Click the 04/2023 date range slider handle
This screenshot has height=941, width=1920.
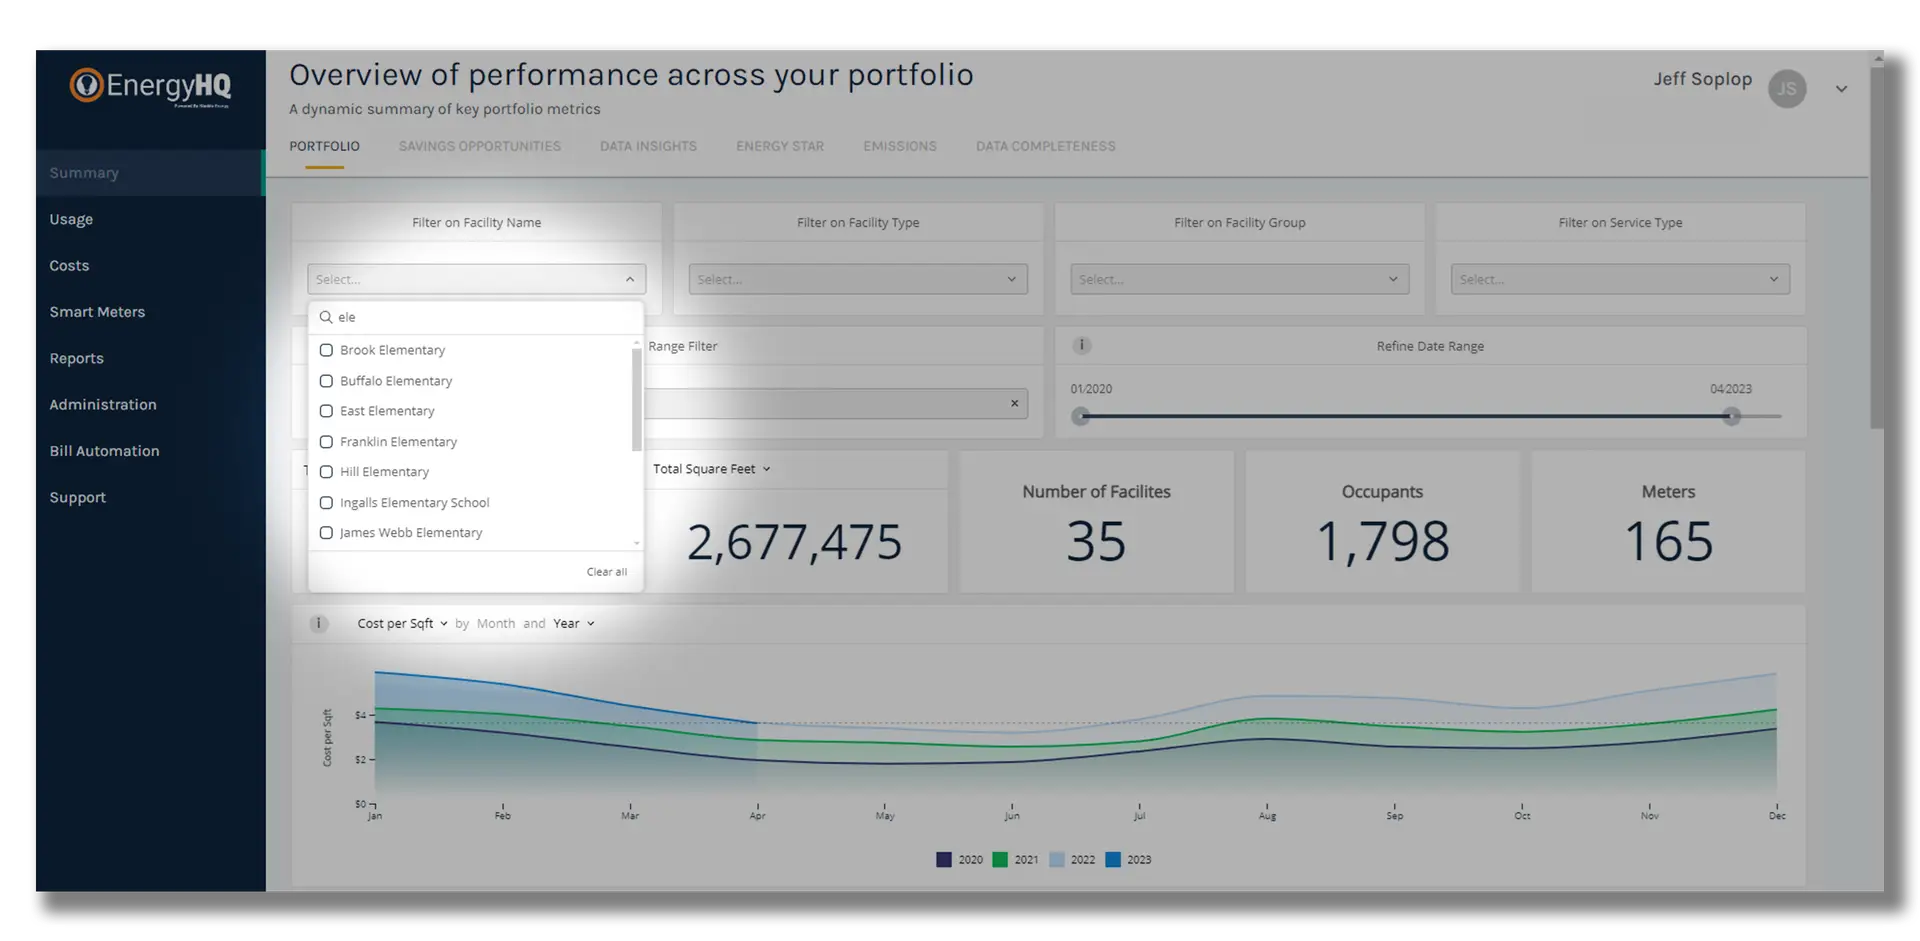[1731, 416]
